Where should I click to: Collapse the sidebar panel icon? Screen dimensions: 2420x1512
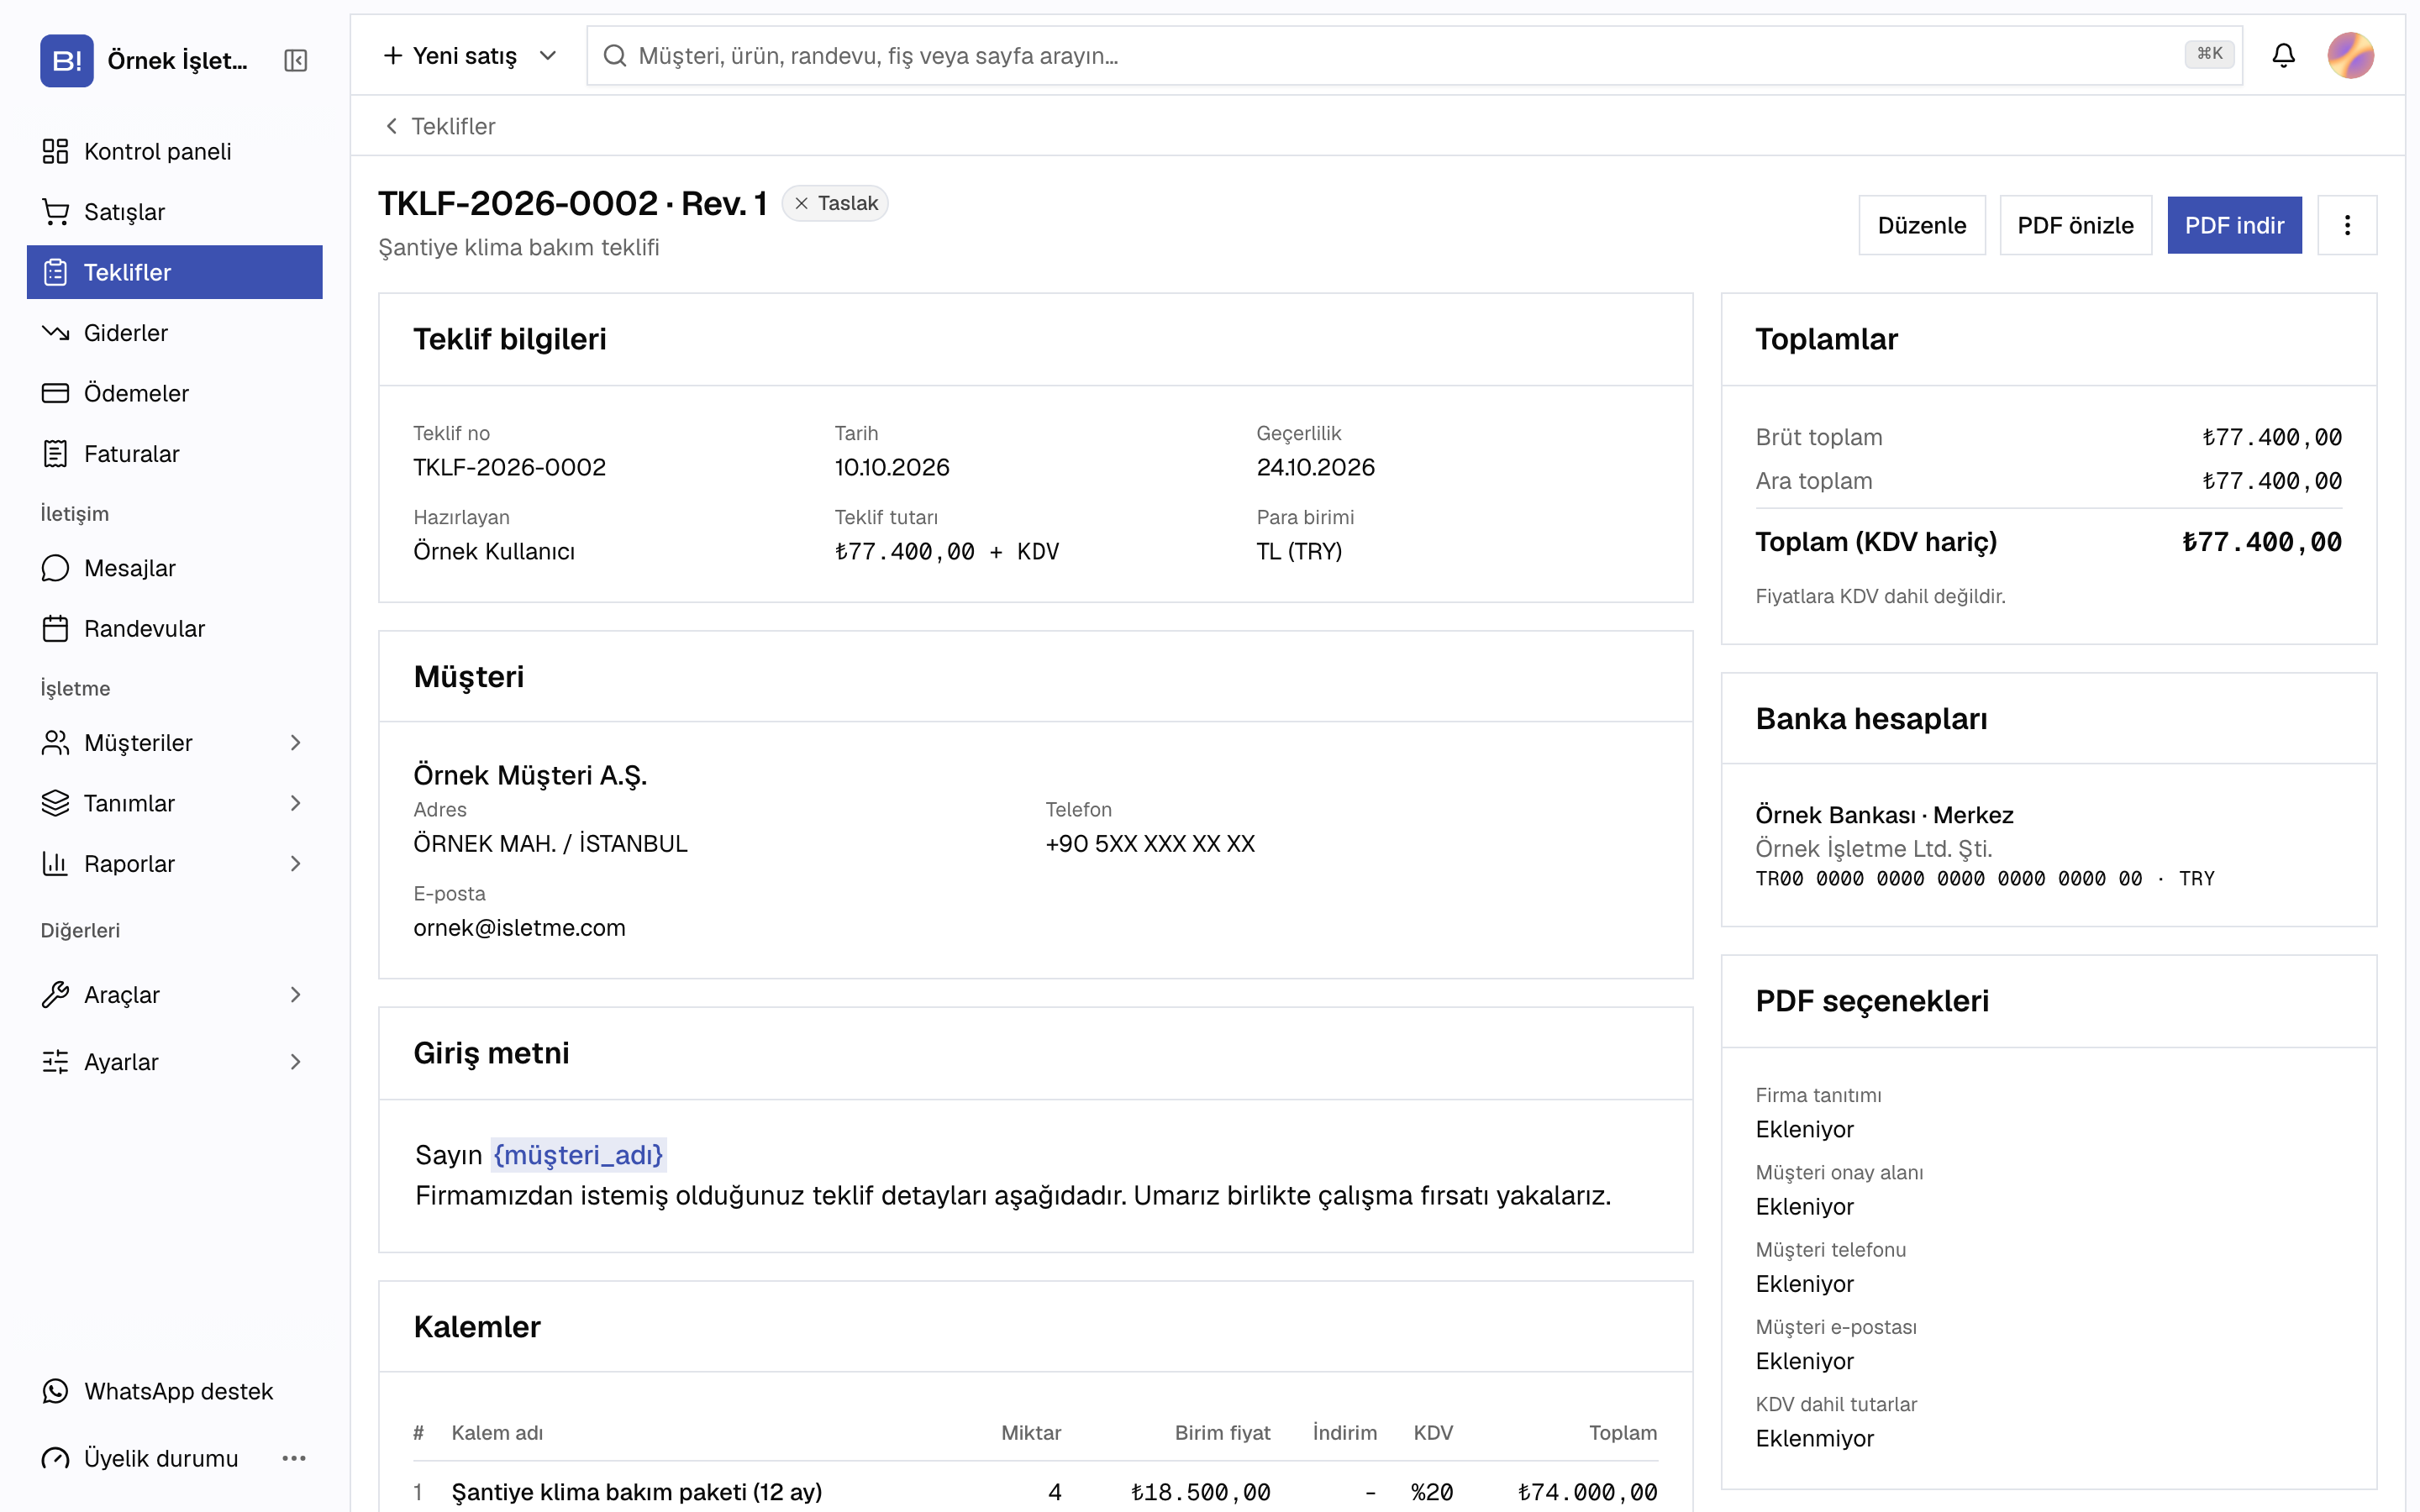(x=295, y=60)
